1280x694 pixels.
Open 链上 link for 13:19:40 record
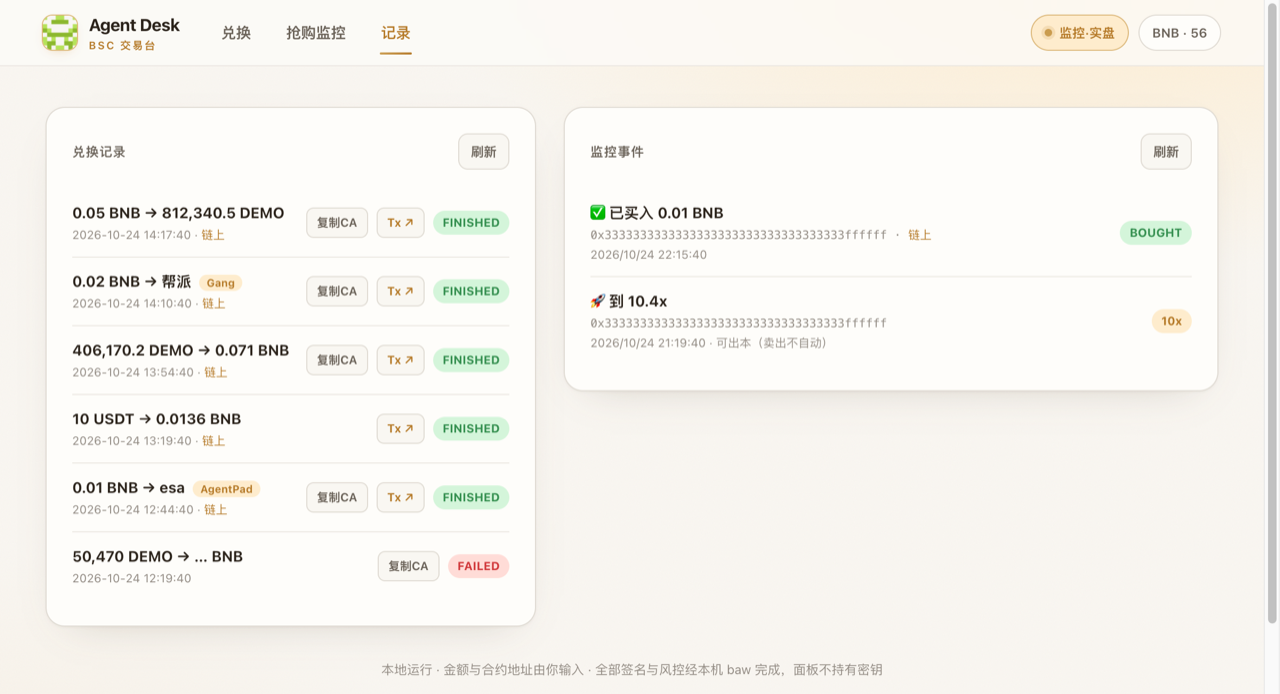click(214, 441)
